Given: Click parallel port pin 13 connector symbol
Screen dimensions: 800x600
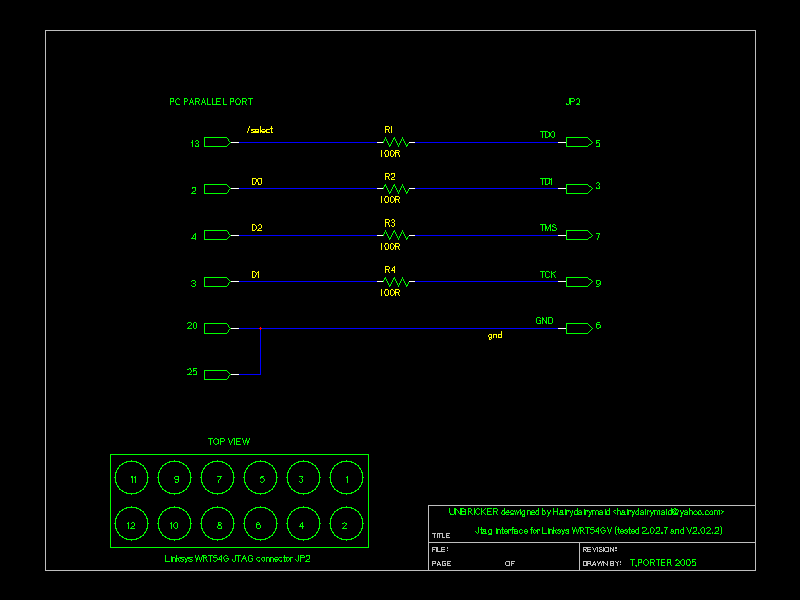Looking at the screenshot, I should coord(220,142).
